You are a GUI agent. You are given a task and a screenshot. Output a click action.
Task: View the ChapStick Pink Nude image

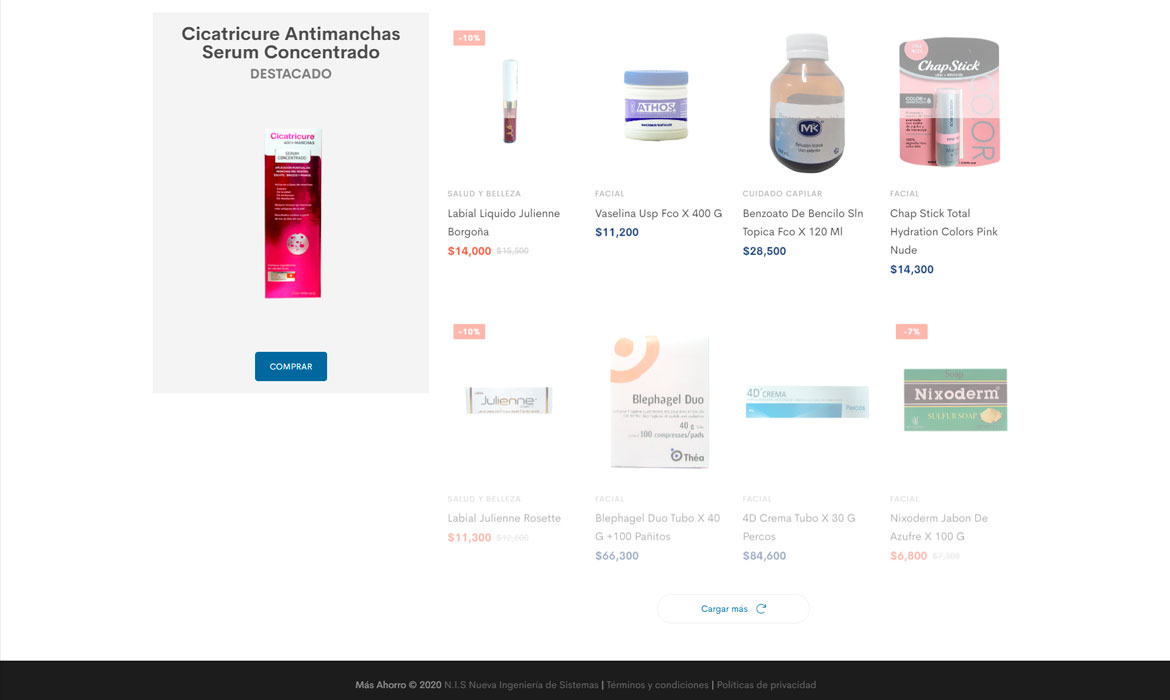coord(949,101)
